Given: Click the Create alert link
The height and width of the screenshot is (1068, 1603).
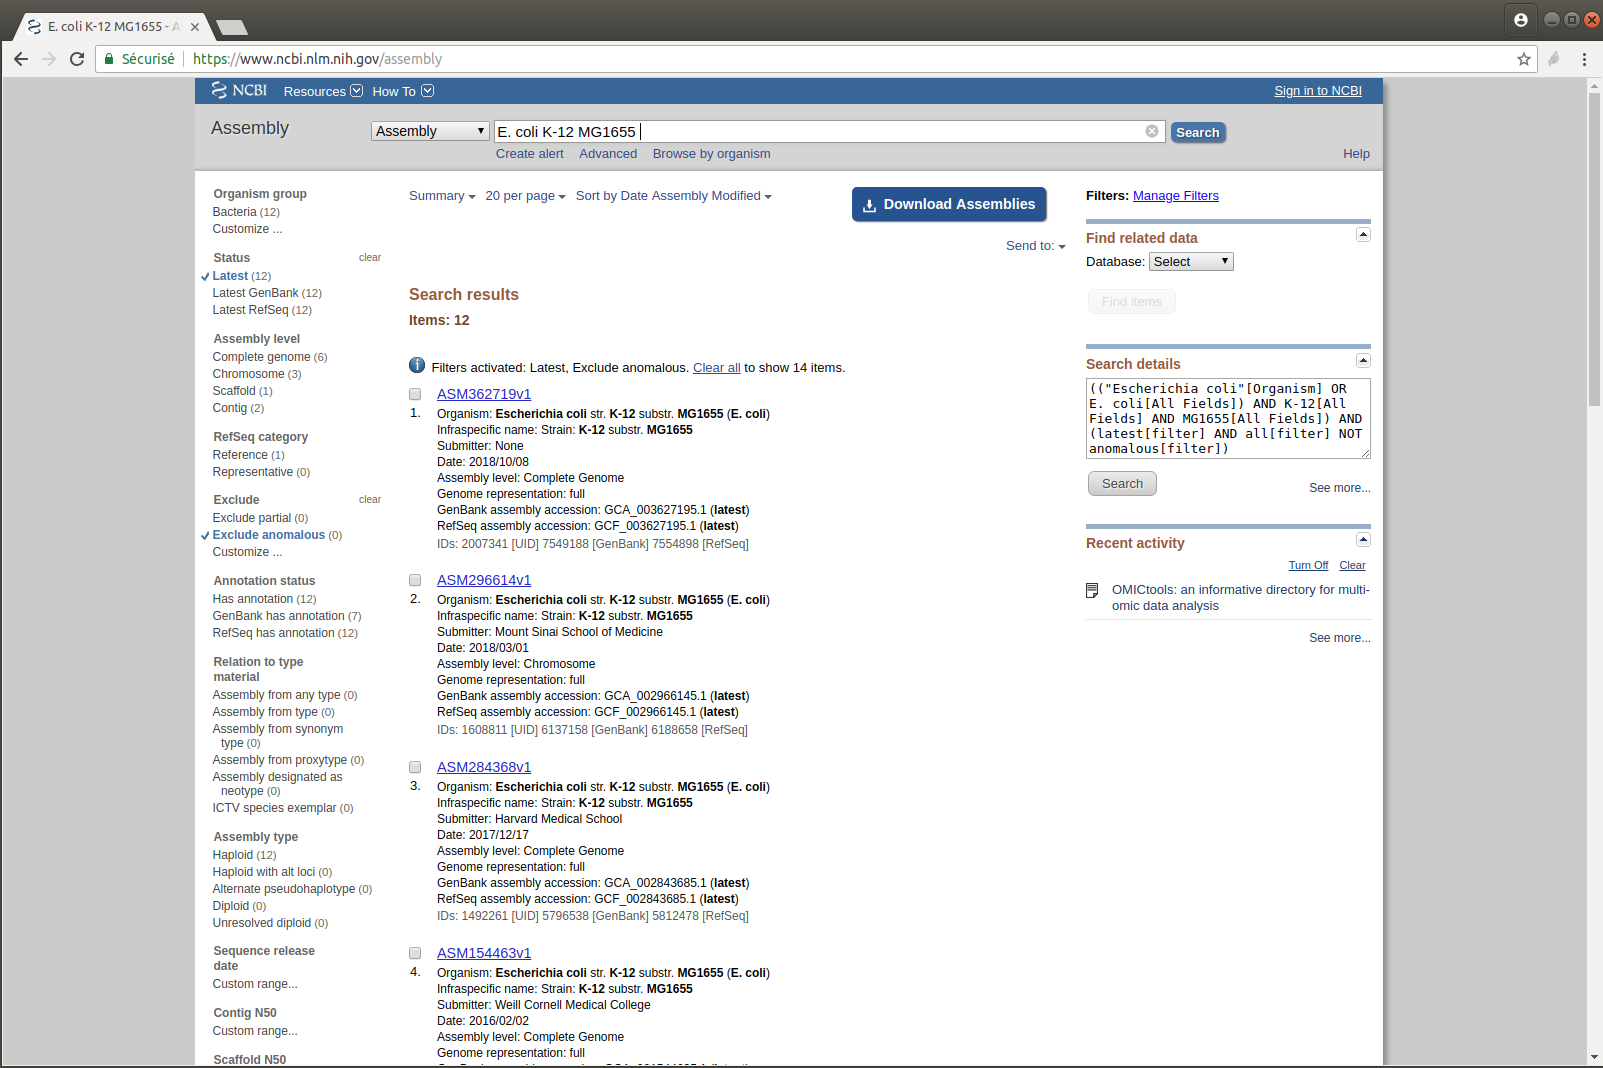Looking at the screenshot, I should pyautogui.click(x=530, y=154).
